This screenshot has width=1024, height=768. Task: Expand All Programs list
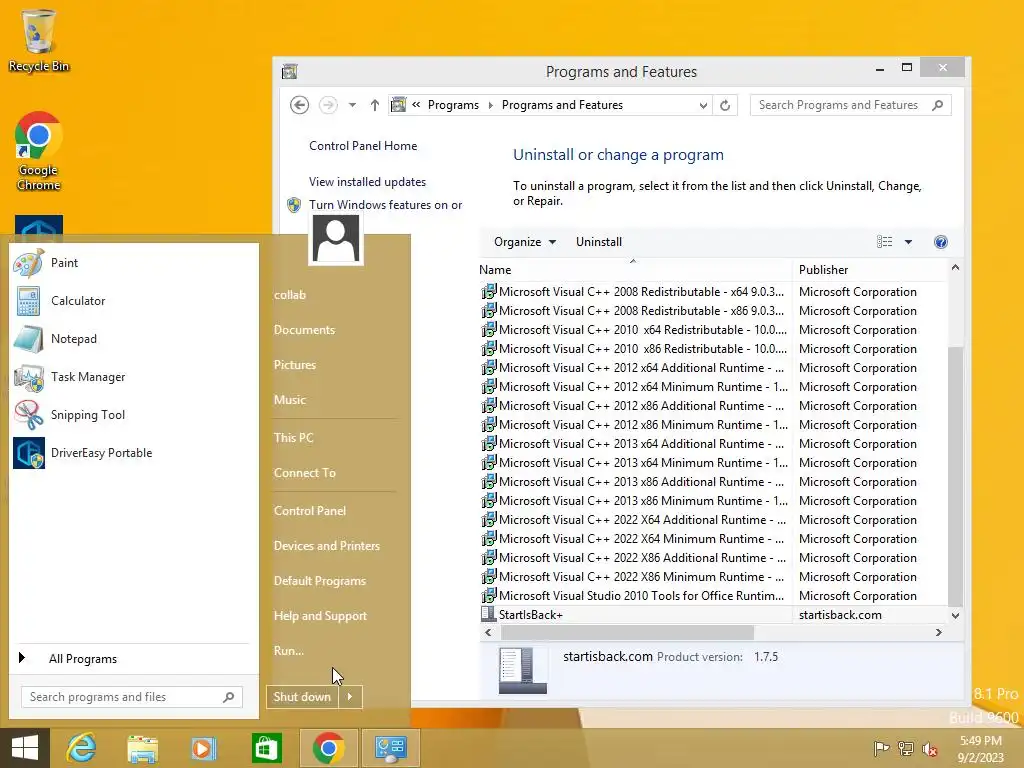[134, 659]
